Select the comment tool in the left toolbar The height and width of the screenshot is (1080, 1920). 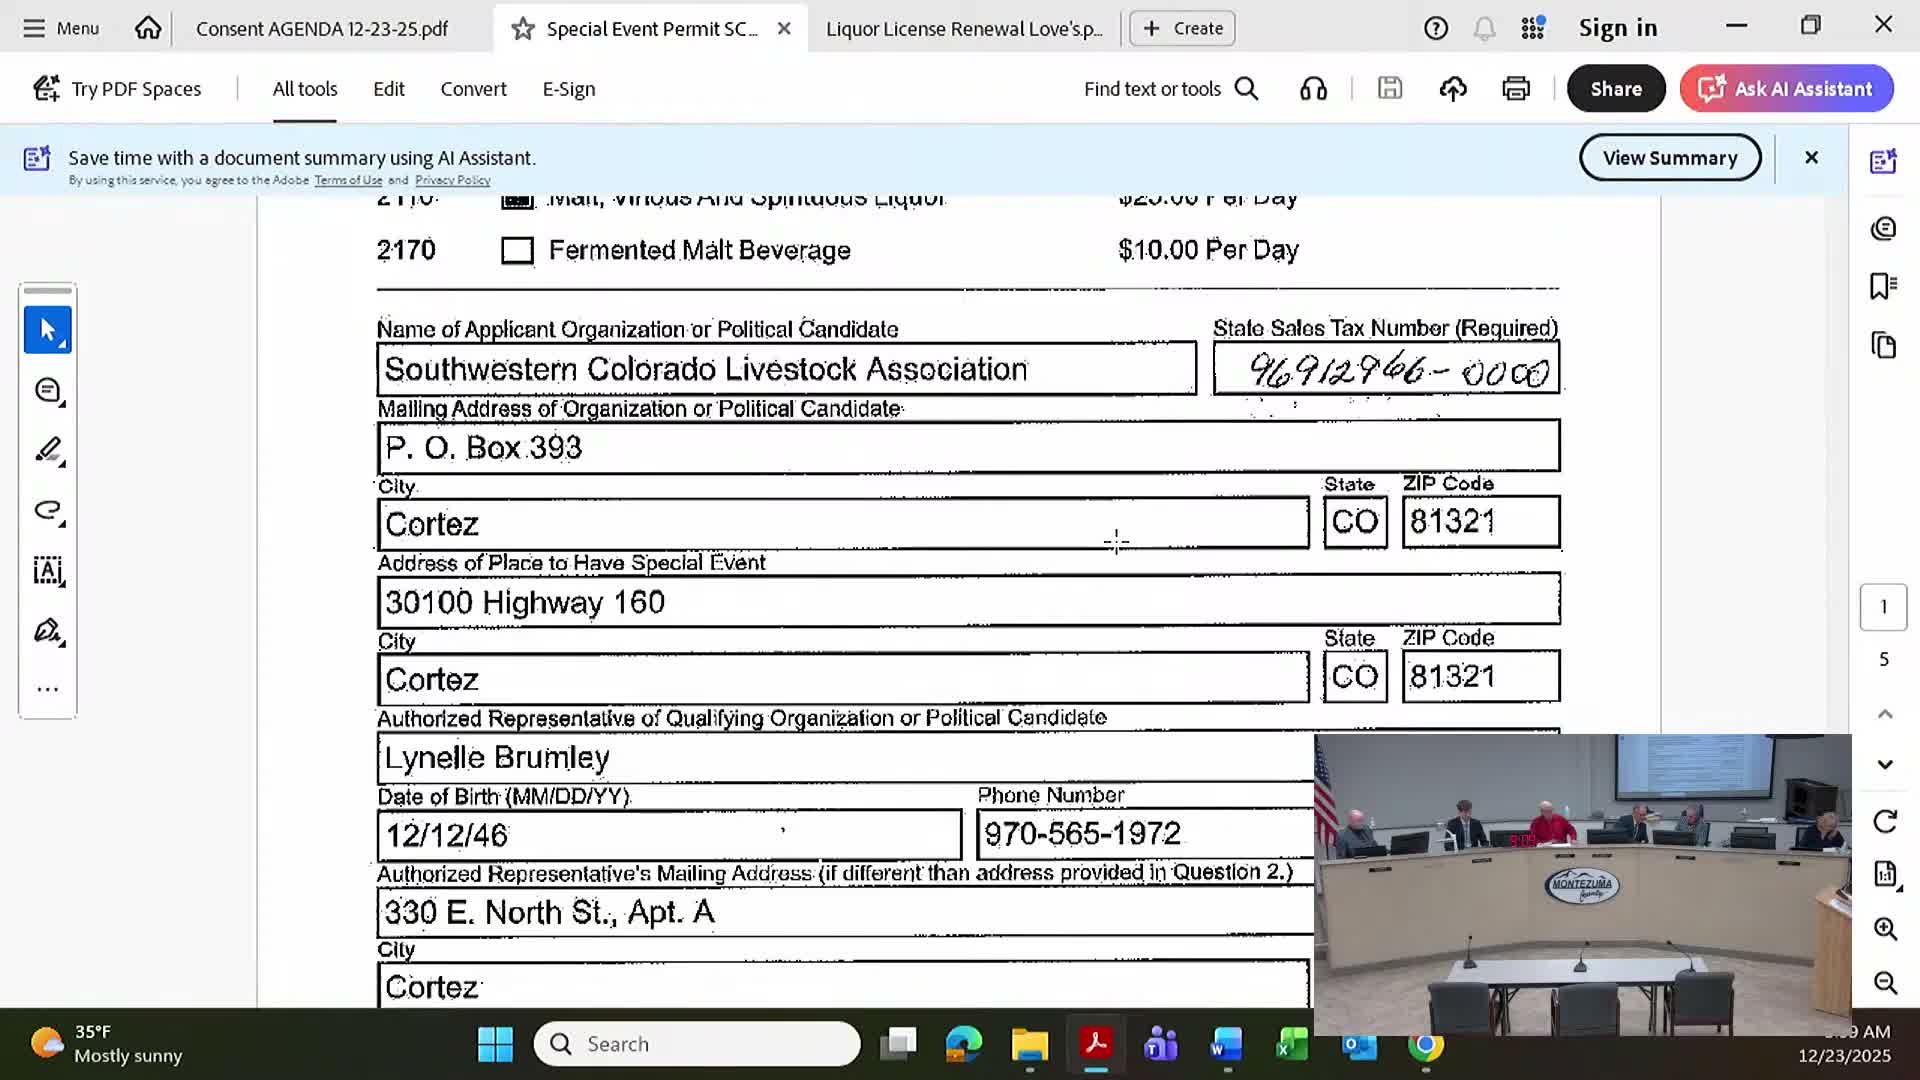[x=48, y=390]
